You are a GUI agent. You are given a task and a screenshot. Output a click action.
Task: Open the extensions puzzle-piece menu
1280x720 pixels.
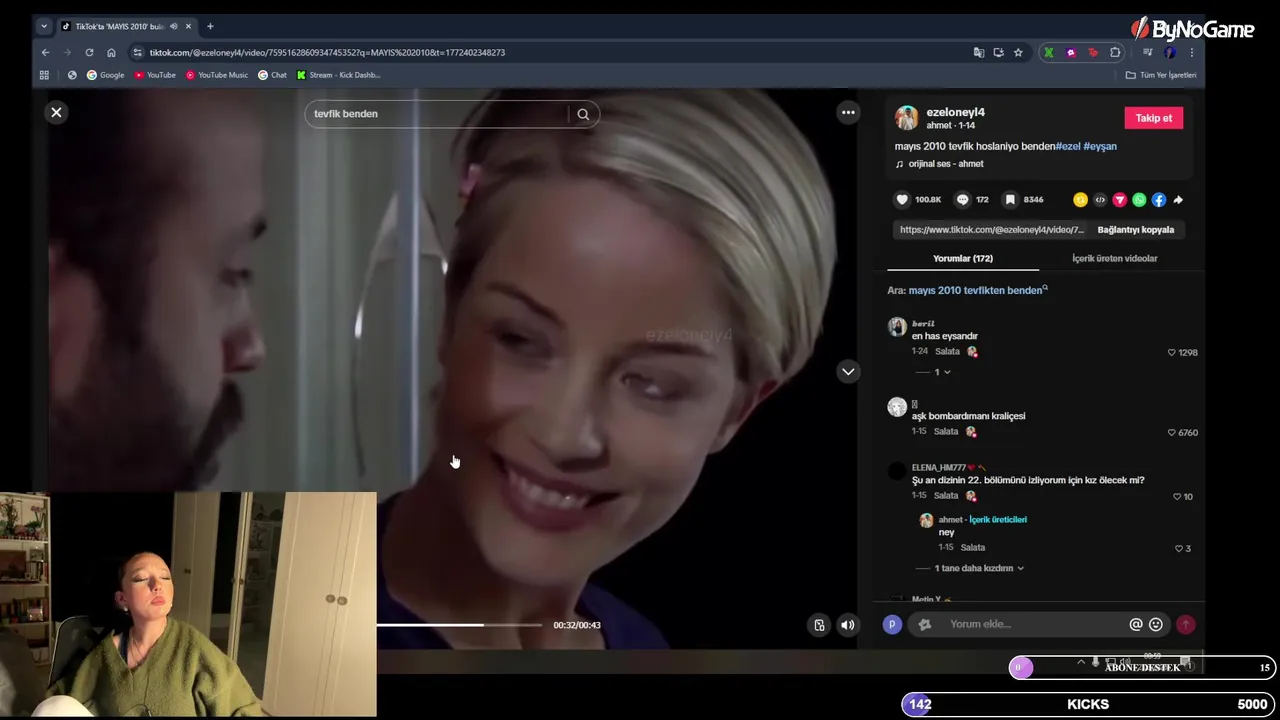click(1115, 52)
